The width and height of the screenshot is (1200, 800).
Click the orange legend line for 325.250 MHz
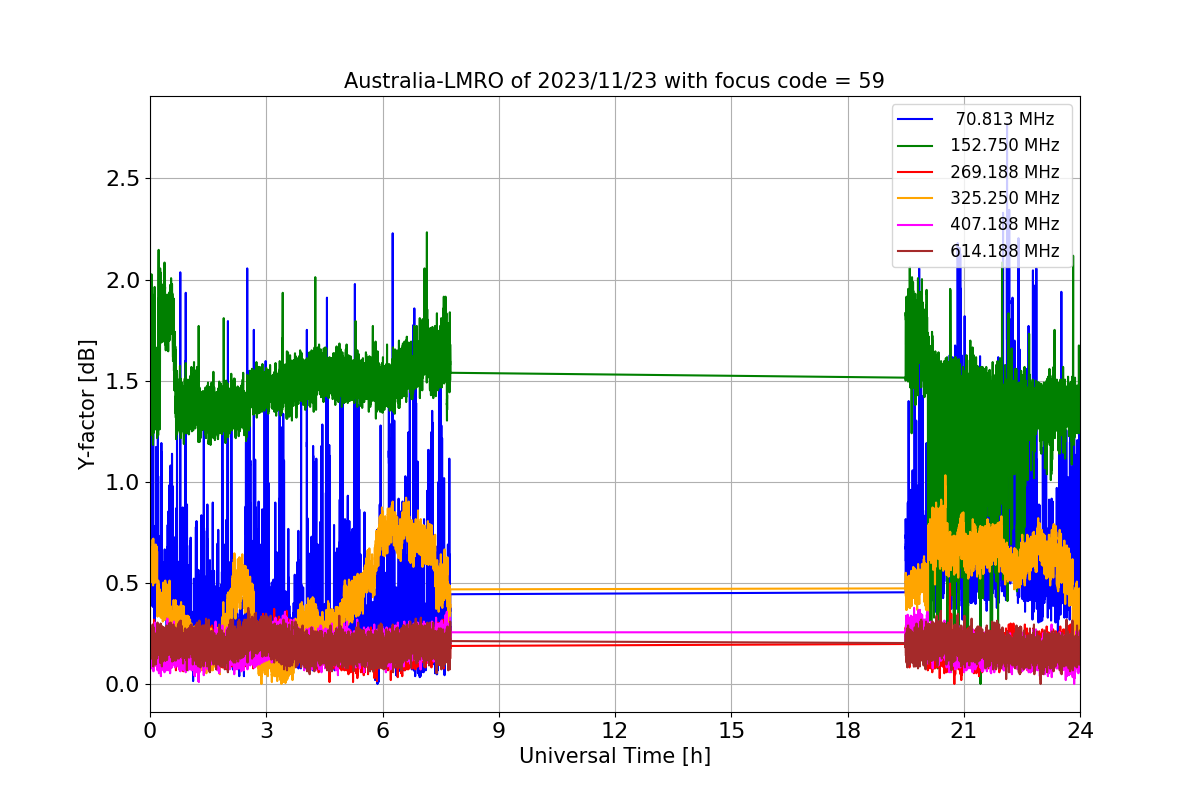click(x=916, y=198)
